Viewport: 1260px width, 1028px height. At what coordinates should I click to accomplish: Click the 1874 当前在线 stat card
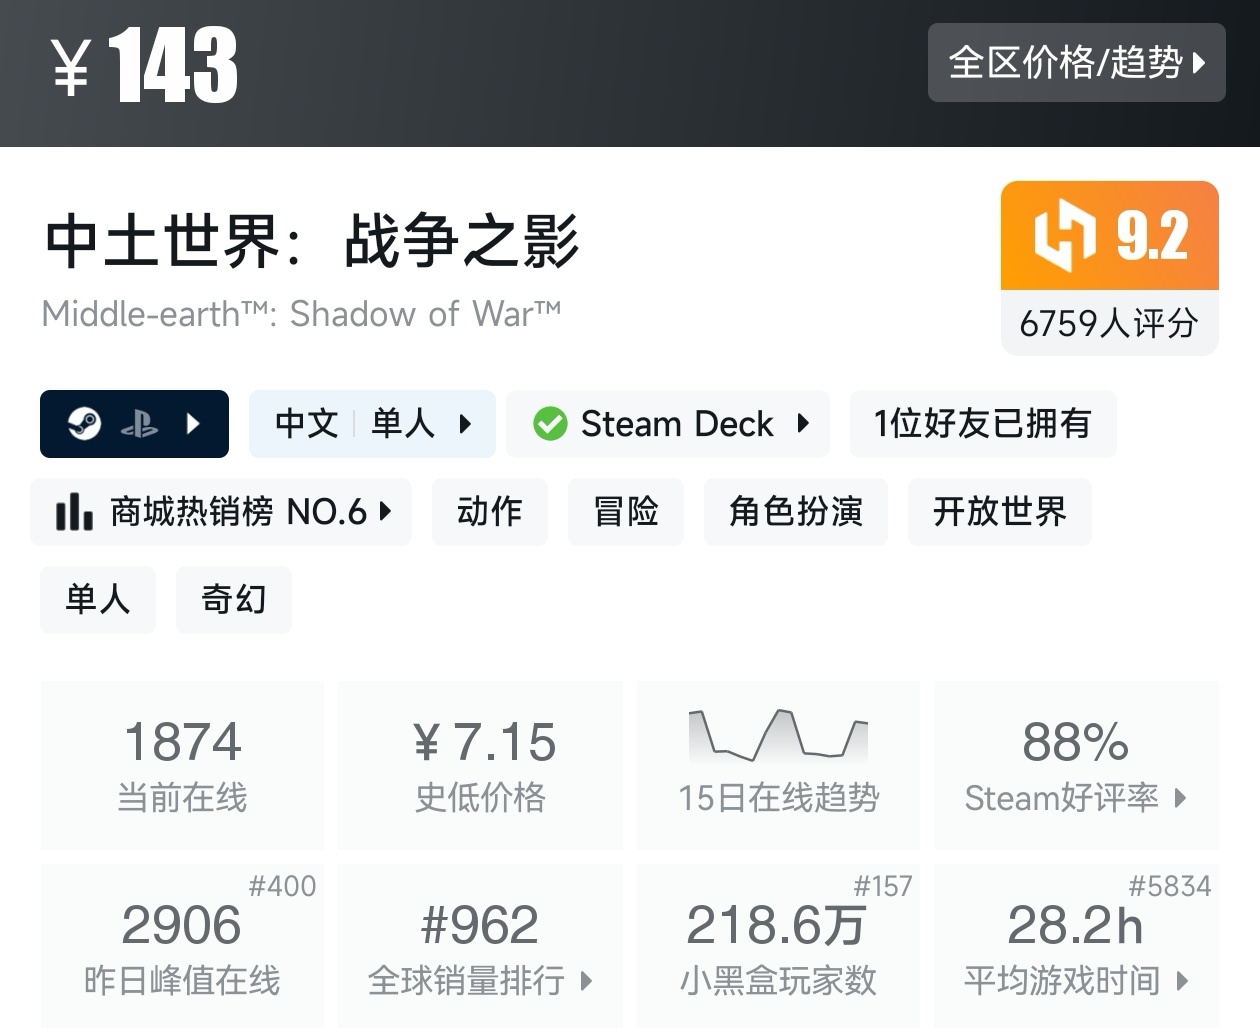tap(182, 765)
